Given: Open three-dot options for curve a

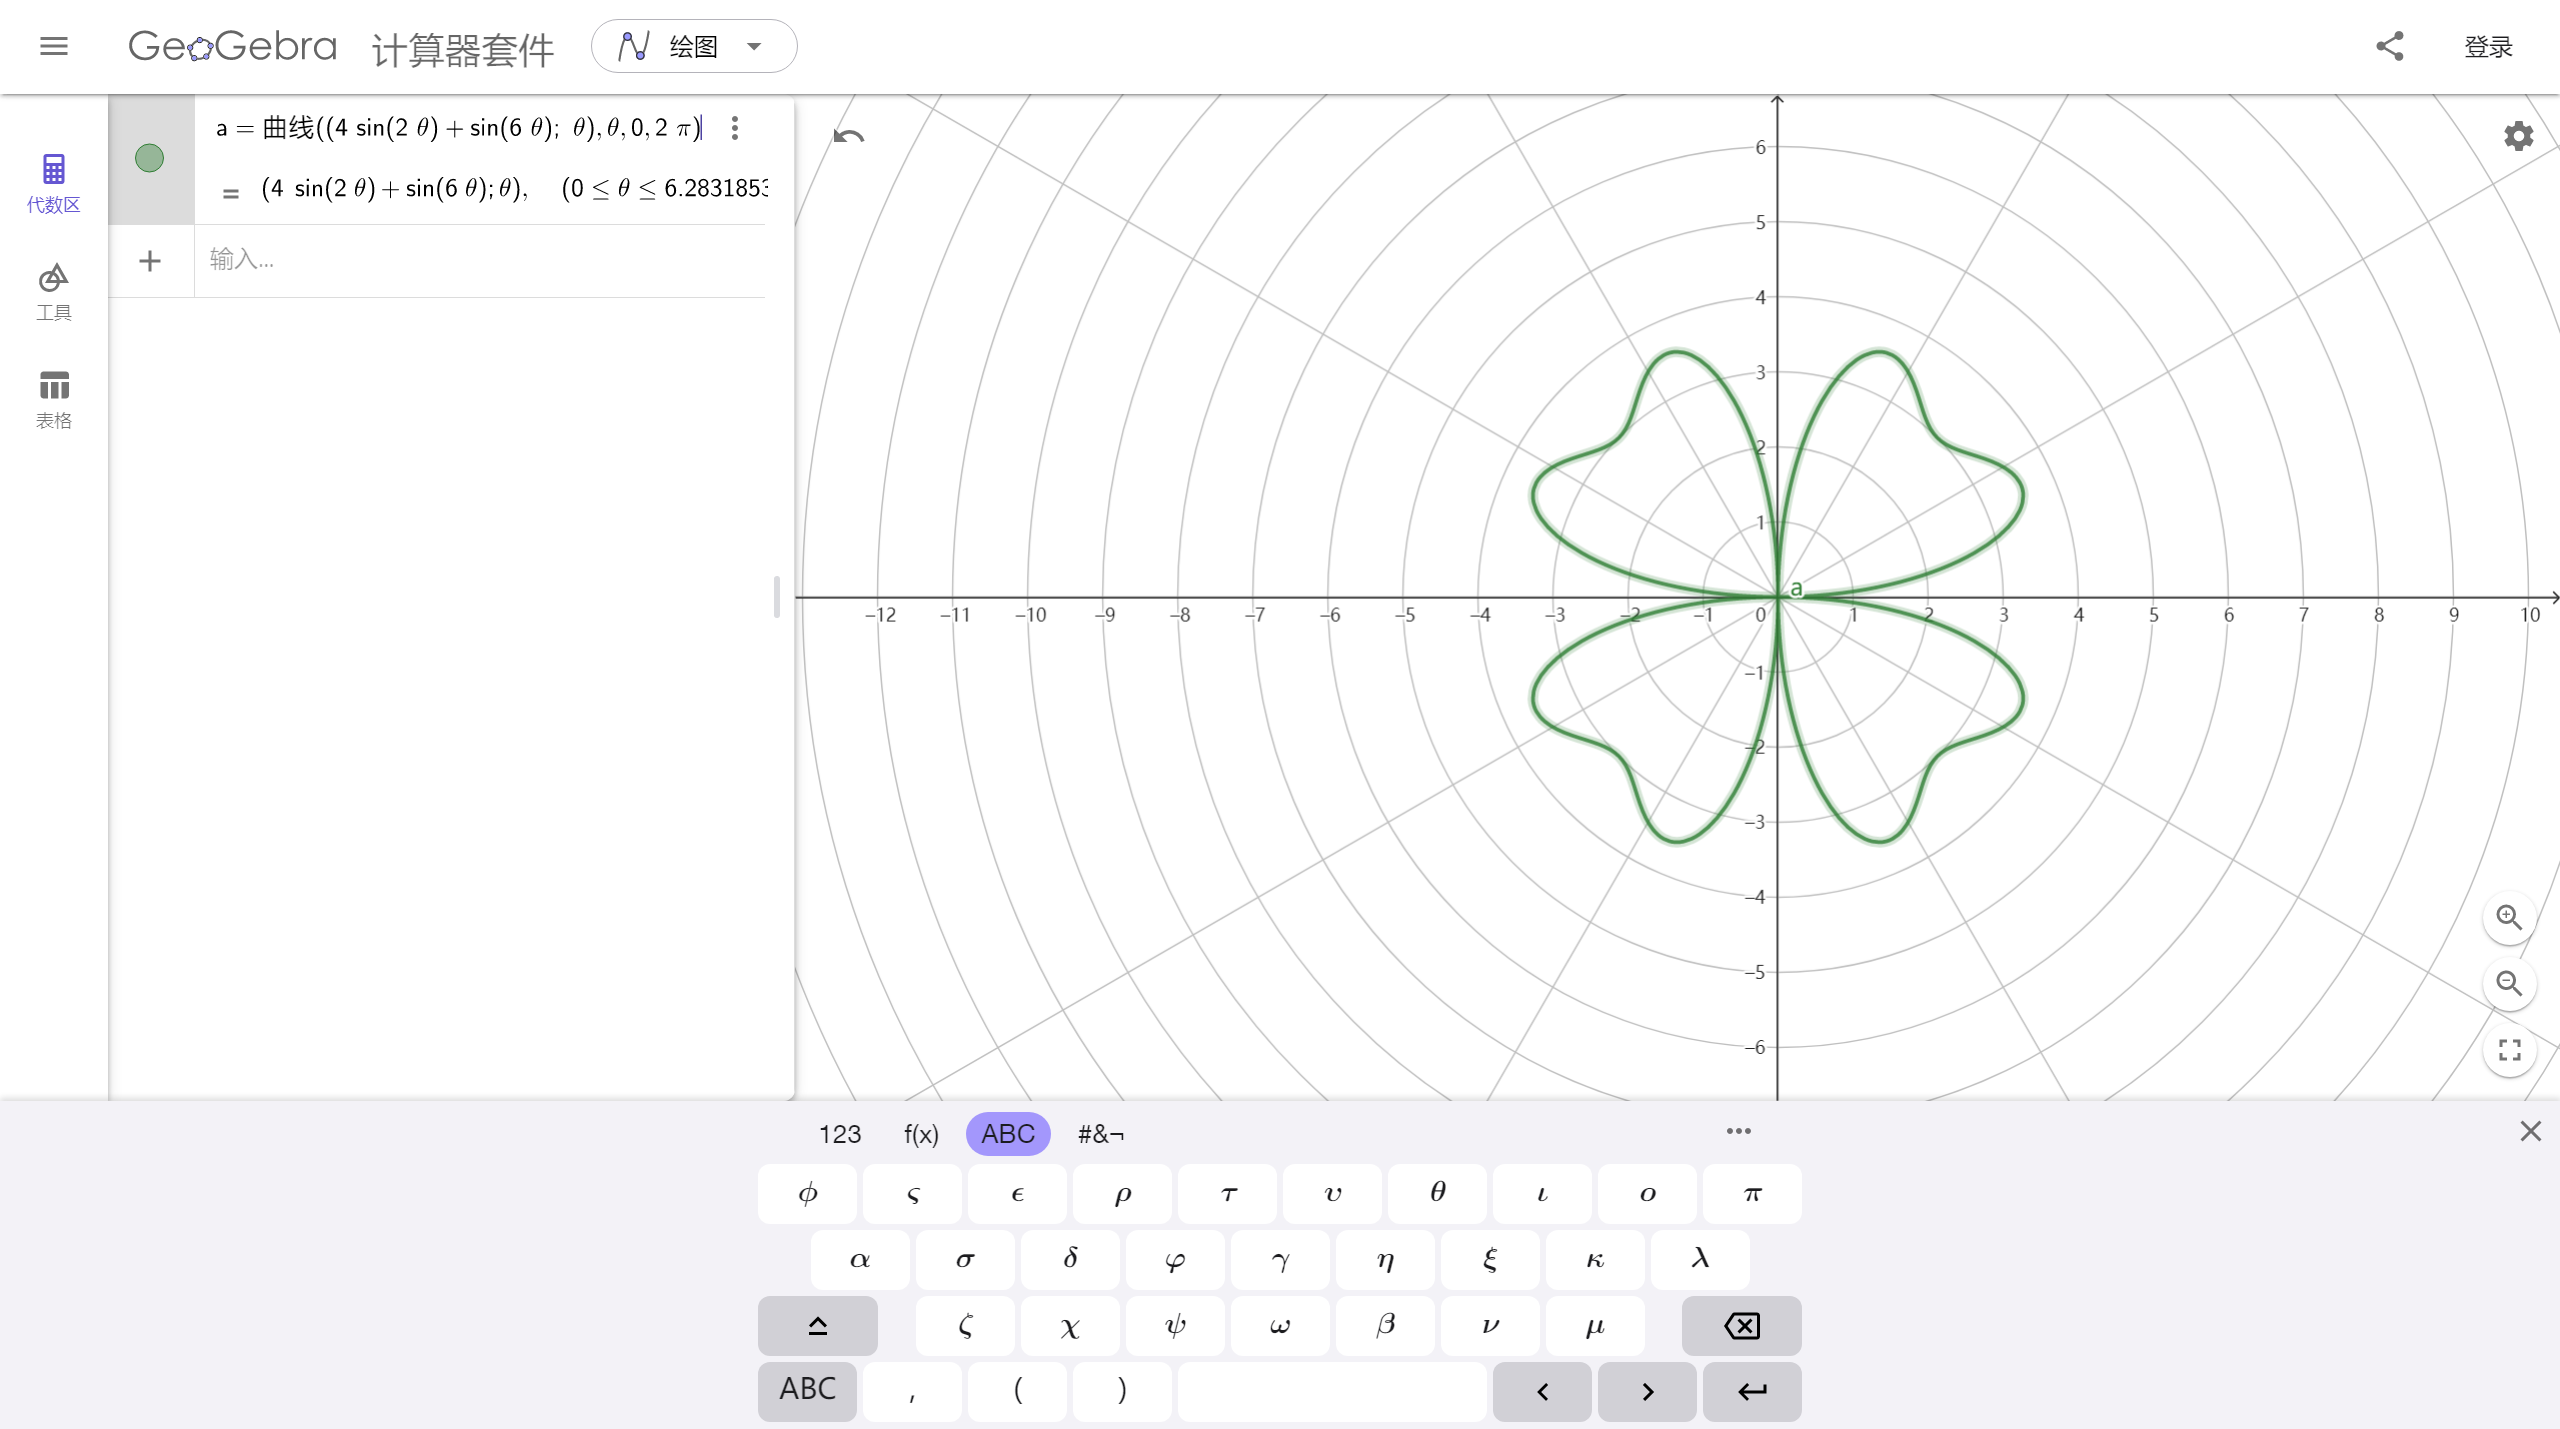Looking at the screenshot, I should tap(735, 128).
